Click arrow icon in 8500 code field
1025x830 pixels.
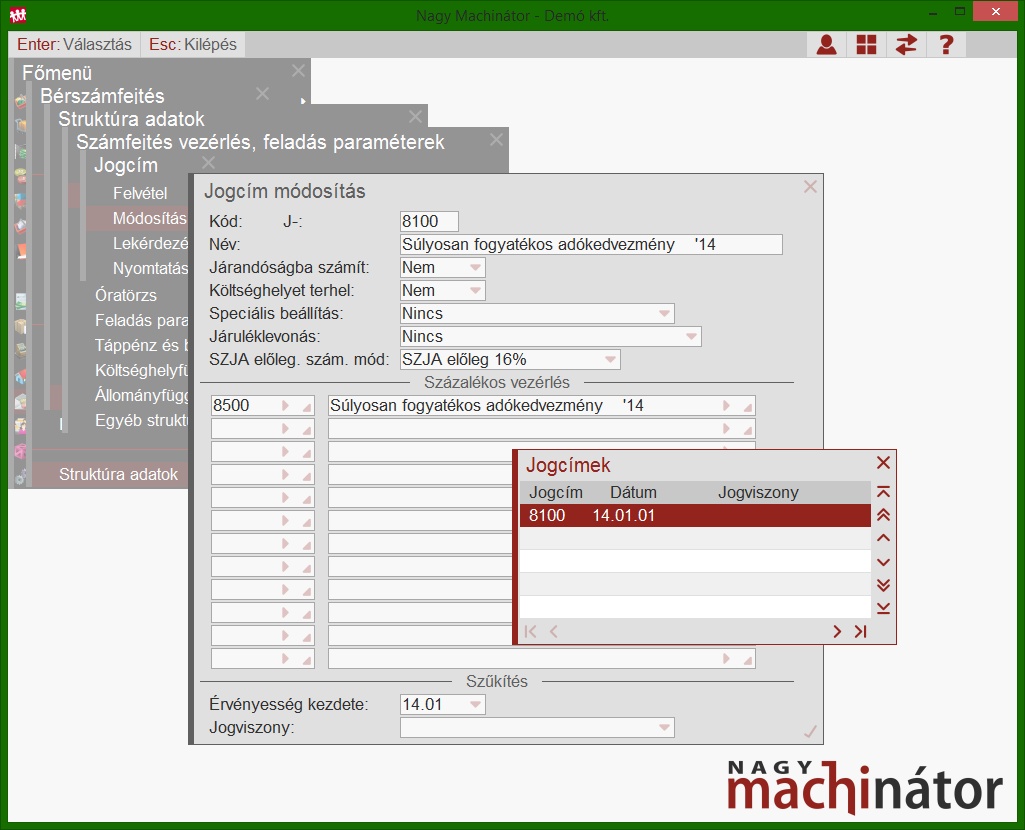(285, 405)
